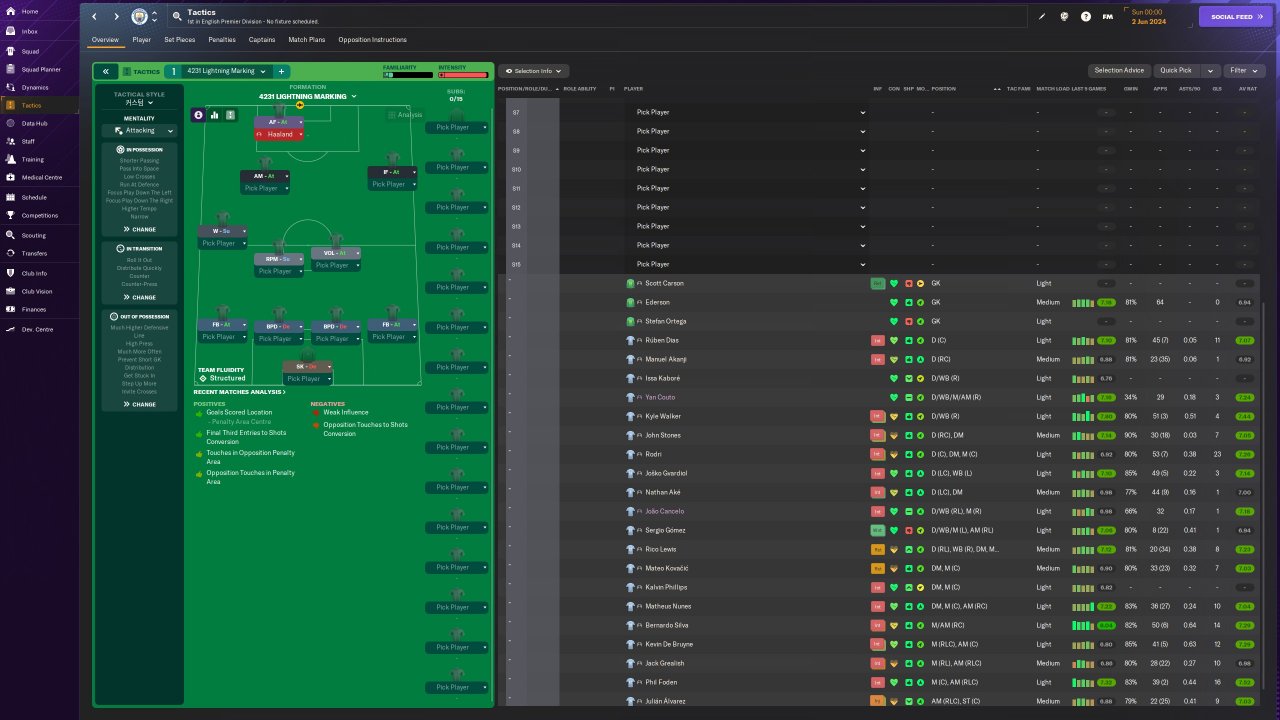This screenshot has width=1280, height=720.
Task: Go back with the left arrow
Action: tap(94, 17)
